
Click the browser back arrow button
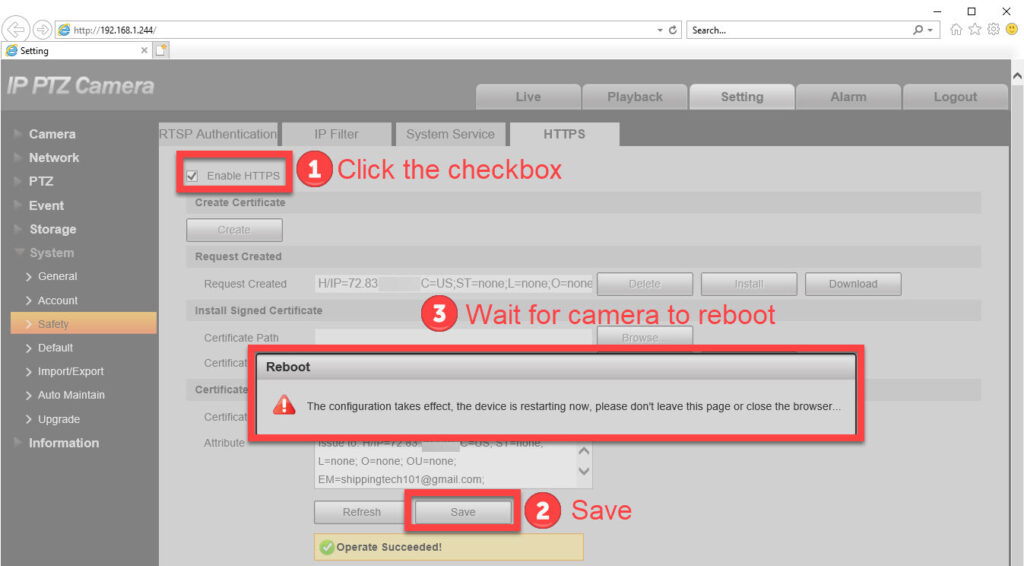(x=17, y=30)
